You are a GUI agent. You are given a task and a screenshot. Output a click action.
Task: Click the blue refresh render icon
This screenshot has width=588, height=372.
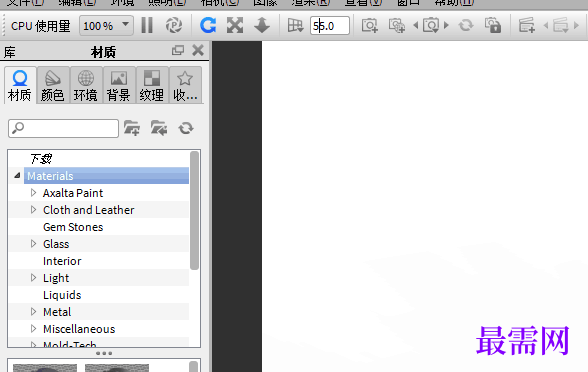click(x=208, y=26)
